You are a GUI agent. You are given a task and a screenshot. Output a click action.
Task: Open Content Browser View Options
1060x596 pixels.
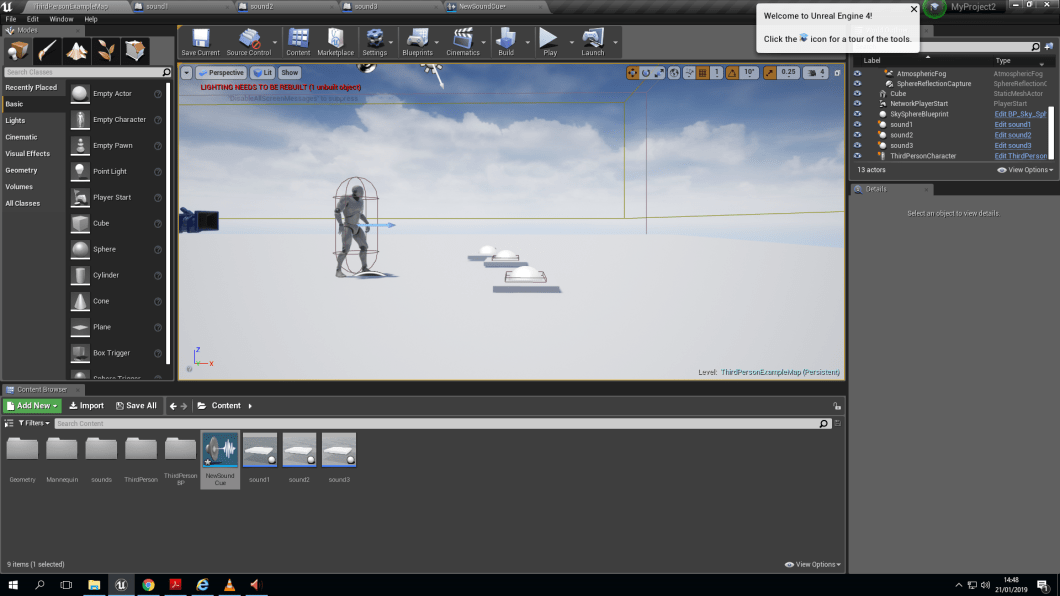813,564
